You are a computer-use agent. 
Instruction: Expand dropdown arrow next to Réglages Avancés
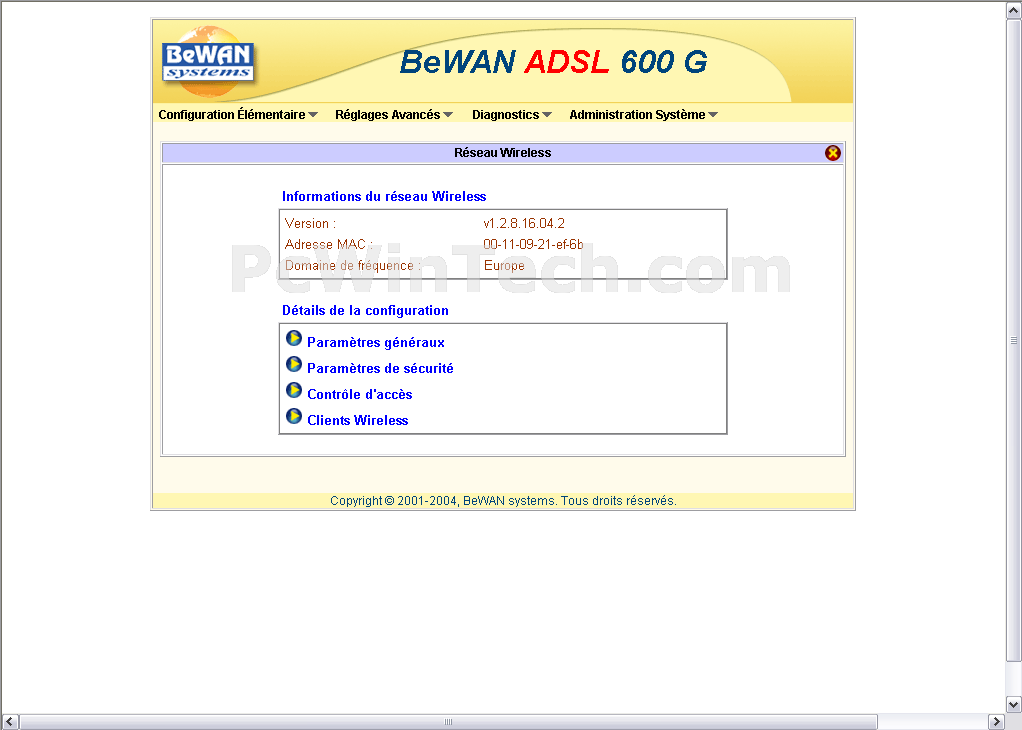tap(448, 115)
